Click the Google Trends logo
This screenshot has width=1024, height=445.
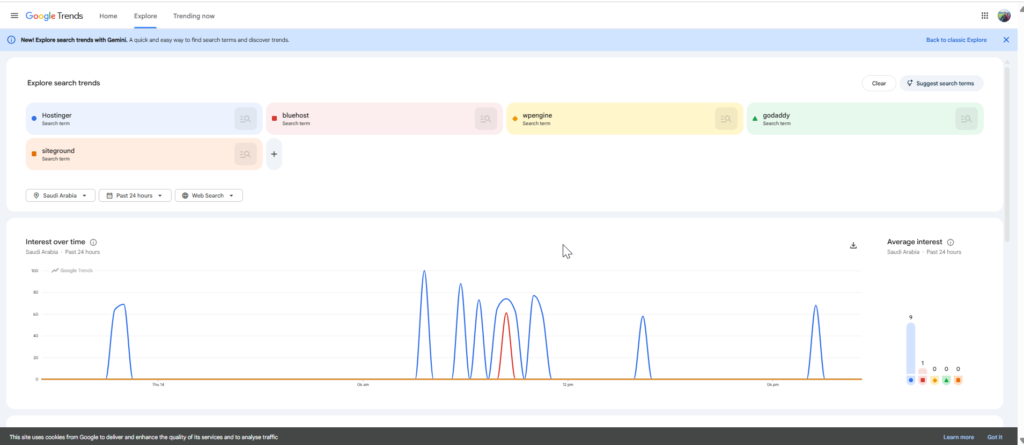click(x=54, y=16)
